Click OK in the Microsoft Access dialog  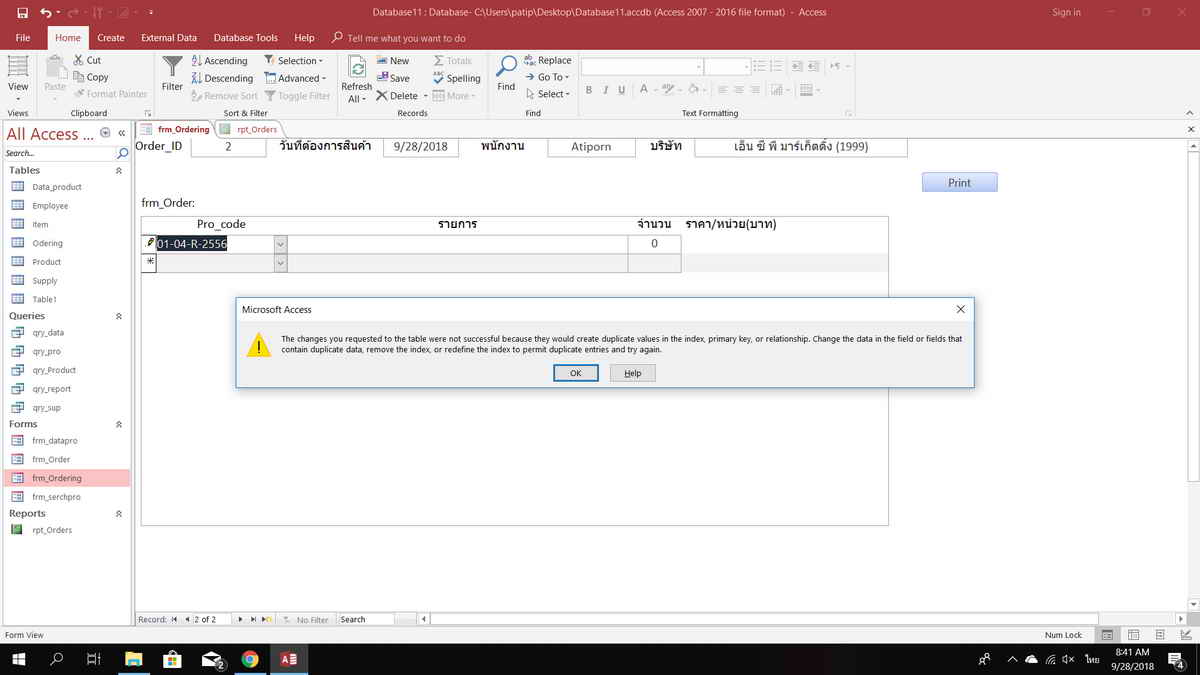point(576,373)
